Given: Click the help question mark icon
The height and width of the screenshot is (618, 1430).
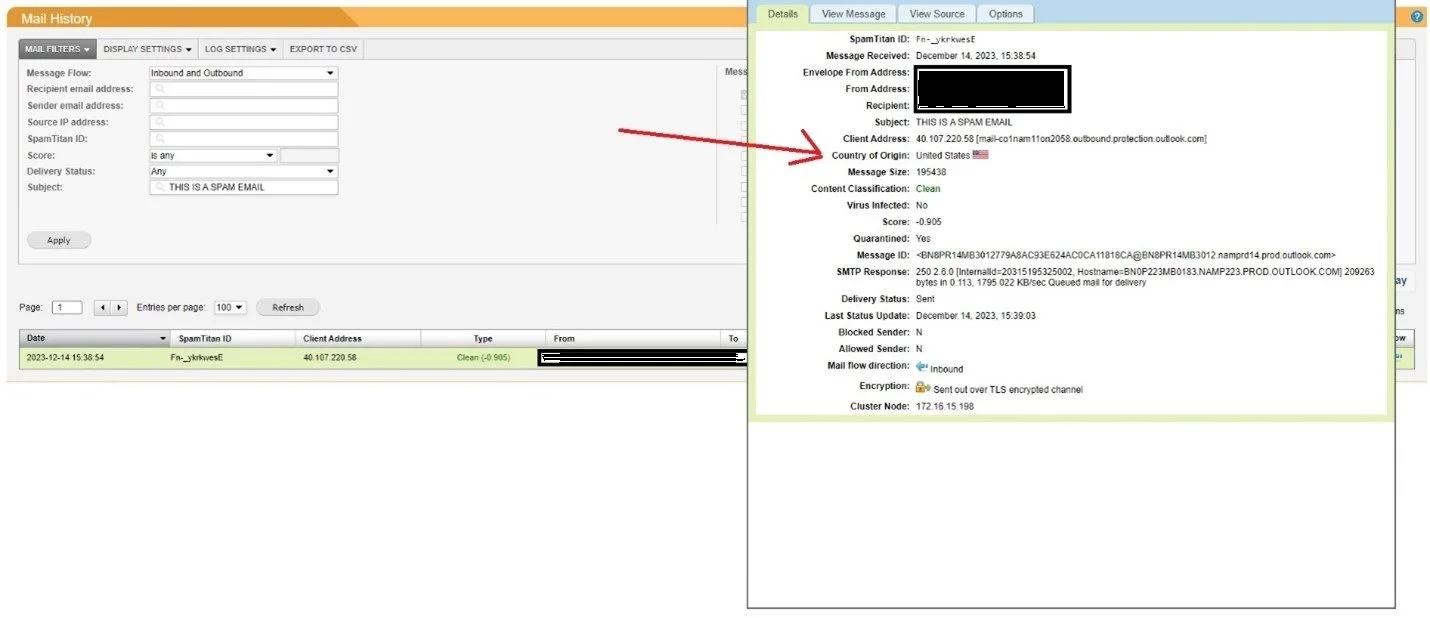Looking at the screenshot, I should tap(1416, 17).
